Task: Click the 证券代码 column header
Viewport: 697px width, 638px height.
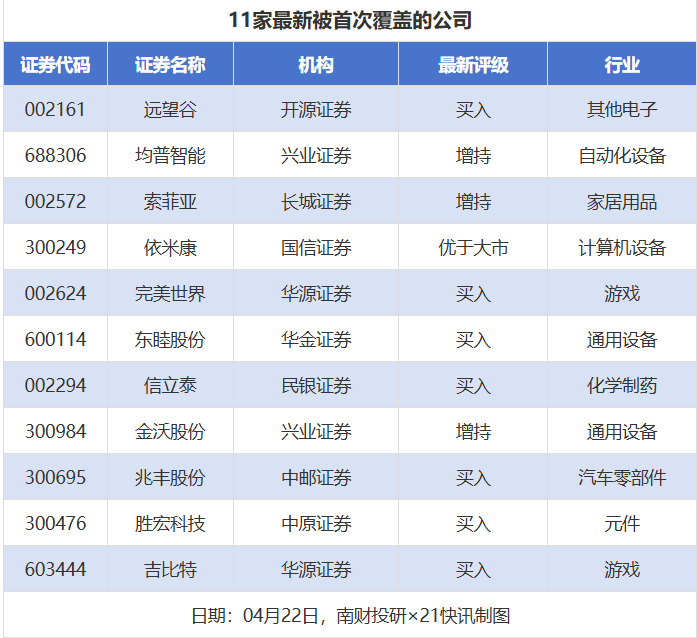Action: point(55,65)
